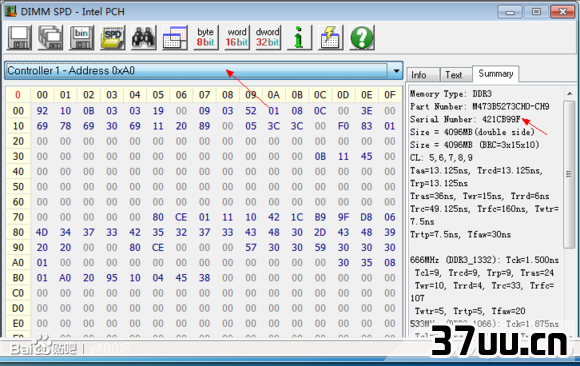Minimize the DIMM SPD window

(510, 12)
